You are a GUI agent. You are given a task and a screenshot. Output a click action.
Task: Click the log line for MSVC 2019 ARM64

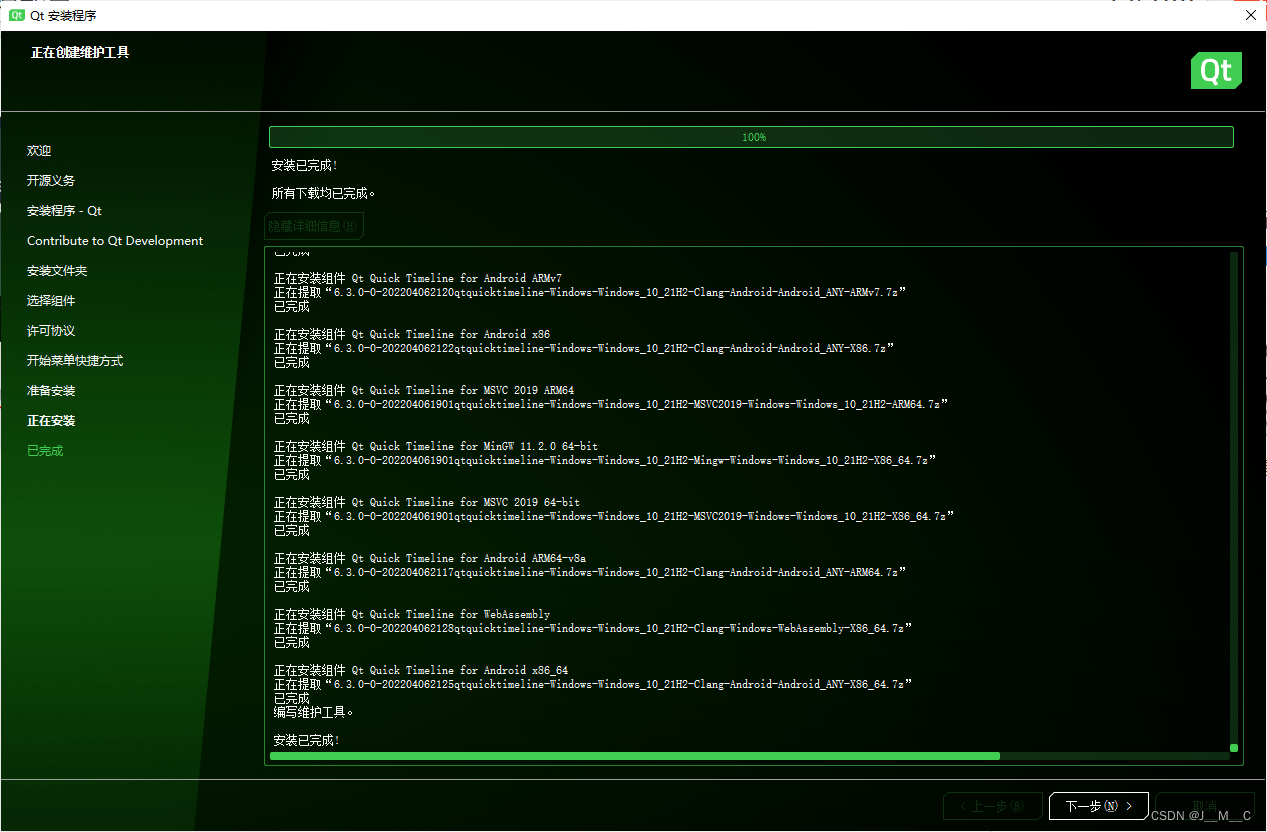pos(424,391)
